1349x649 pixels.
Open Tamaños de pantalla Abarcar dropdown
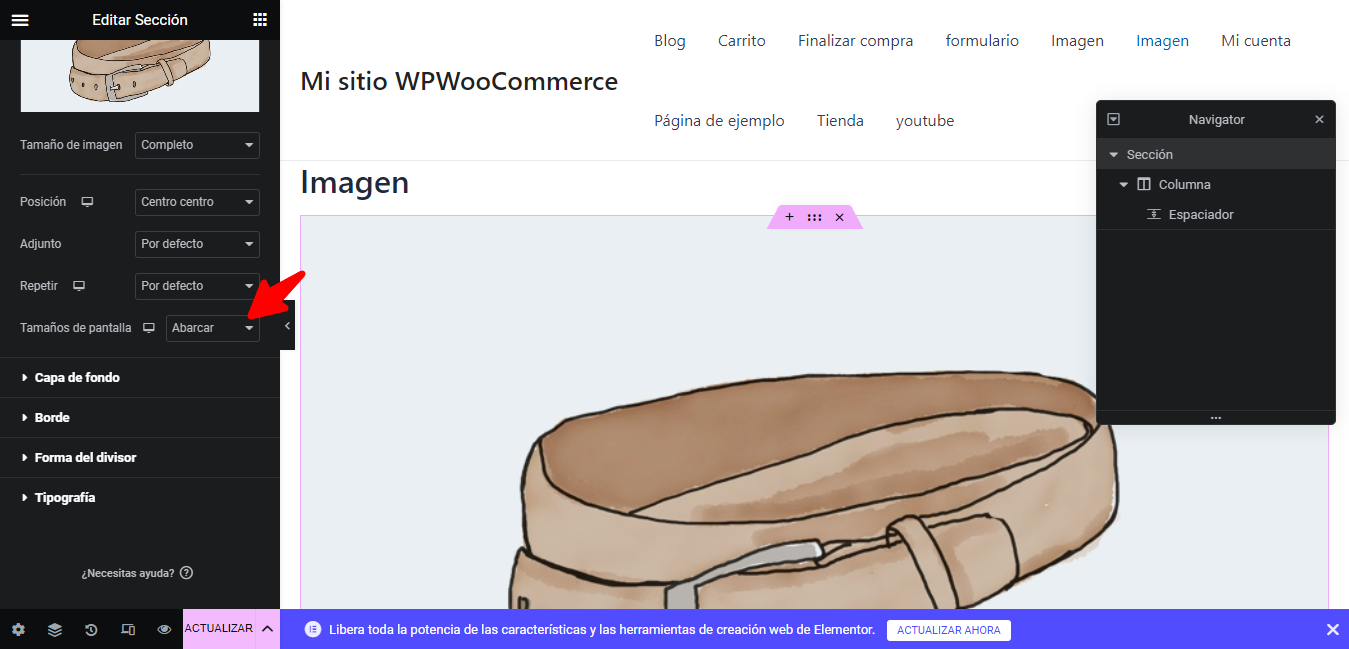point(213,328)
